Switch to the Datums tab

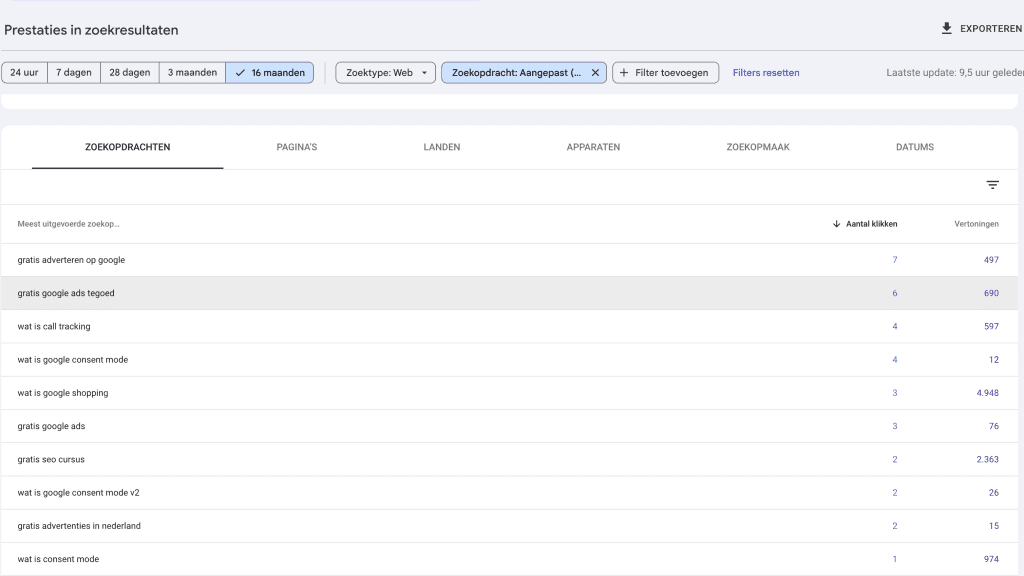click(914, 147)
